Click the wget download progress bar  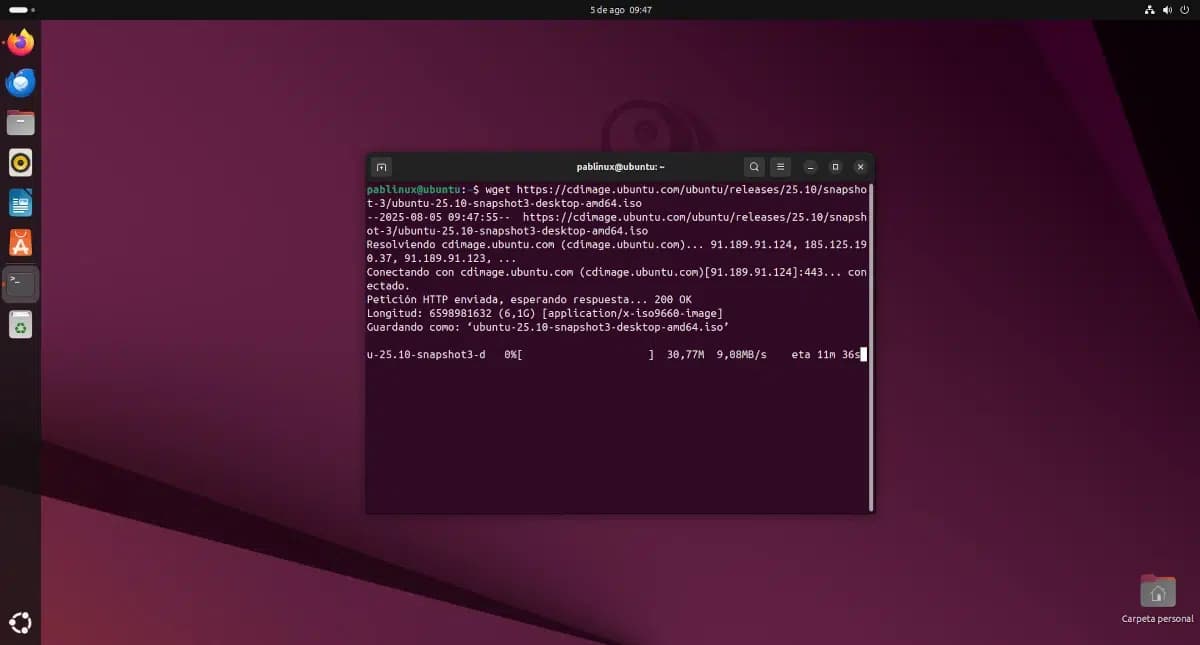pyautogui.click(x=587, y=354)
